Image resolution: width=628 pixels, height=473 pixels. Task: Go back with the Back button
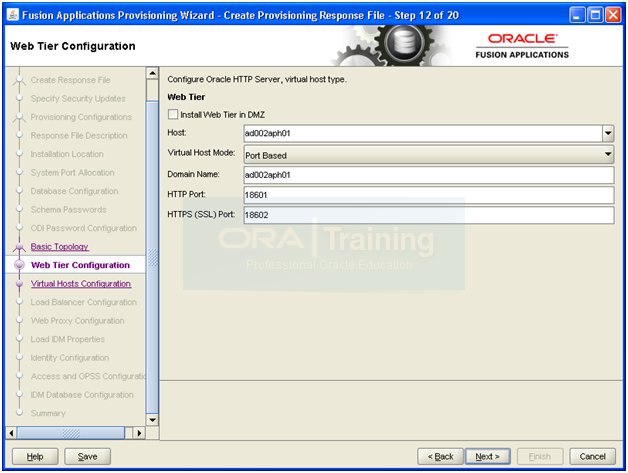tap(440, 456)
